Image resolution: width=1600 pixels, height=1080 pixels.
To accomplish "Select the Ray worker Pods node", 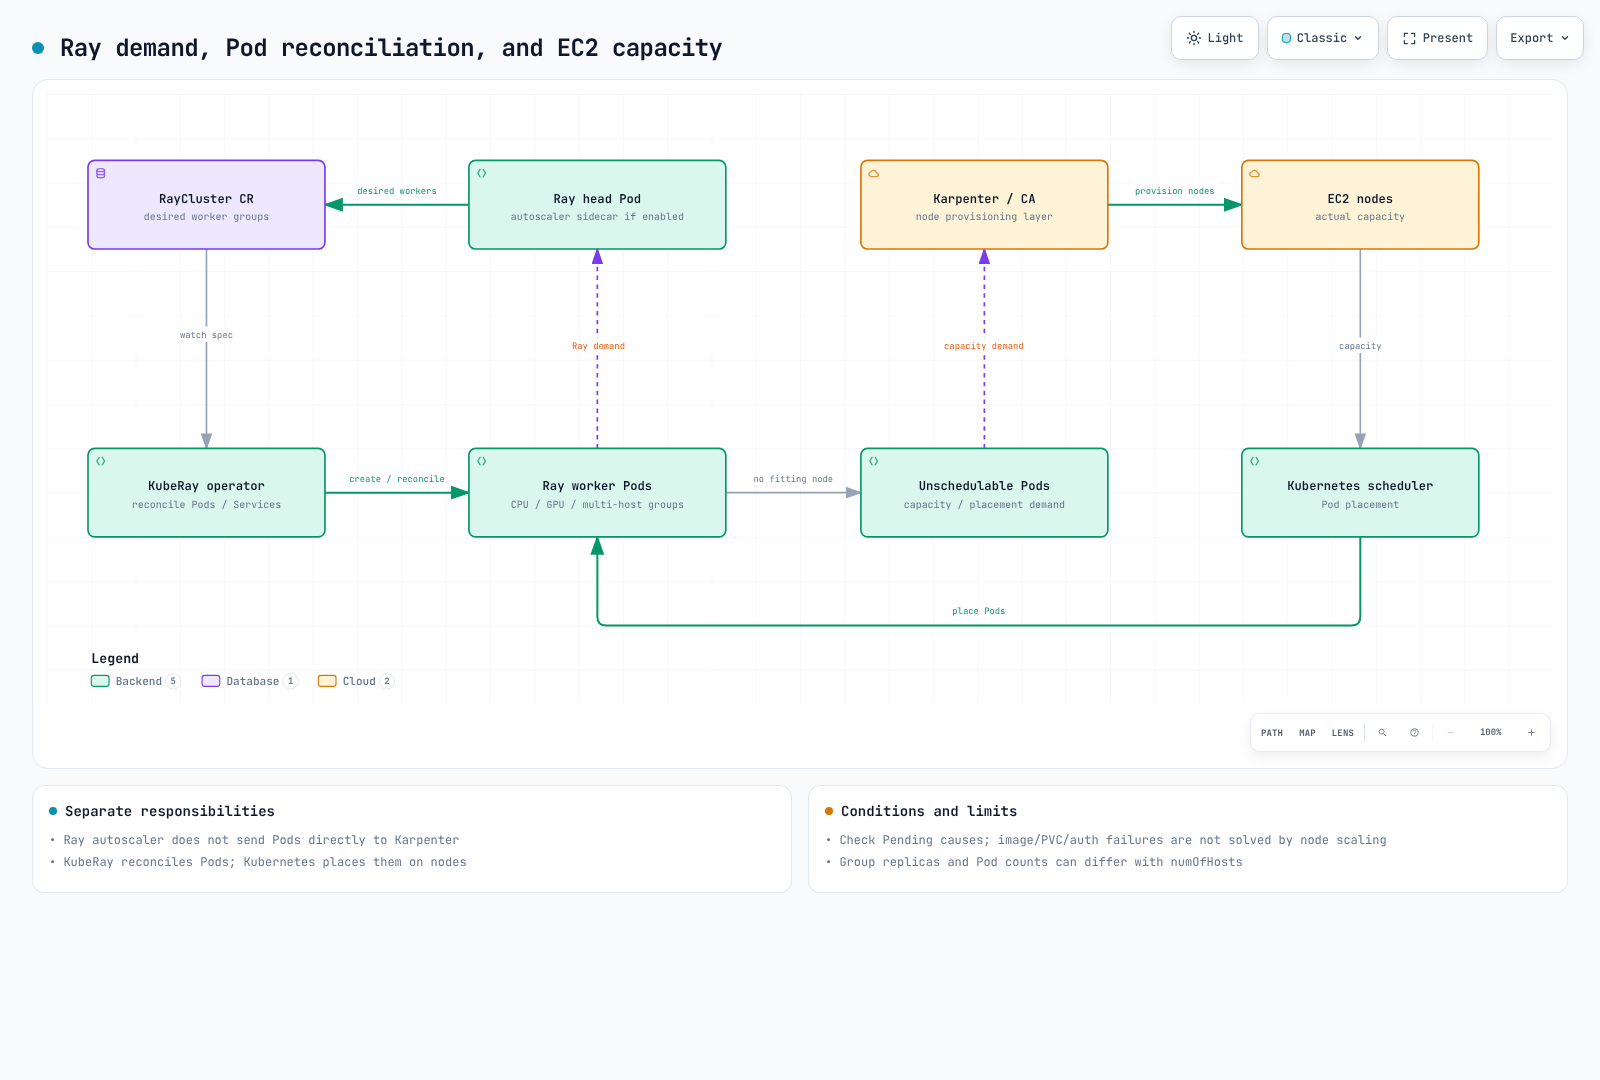I will (597, 493).
